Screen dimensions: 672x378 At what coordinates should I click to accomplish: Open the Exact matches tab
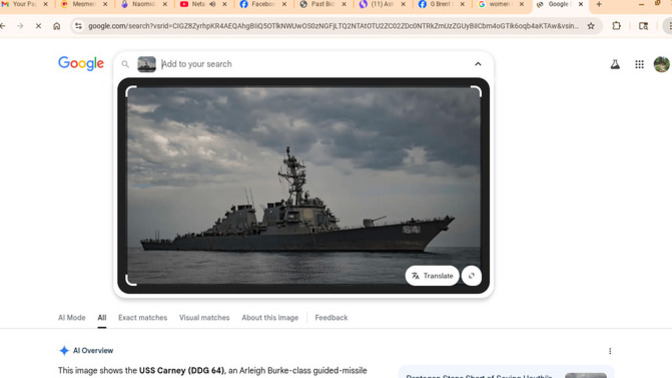pos(143,318)
